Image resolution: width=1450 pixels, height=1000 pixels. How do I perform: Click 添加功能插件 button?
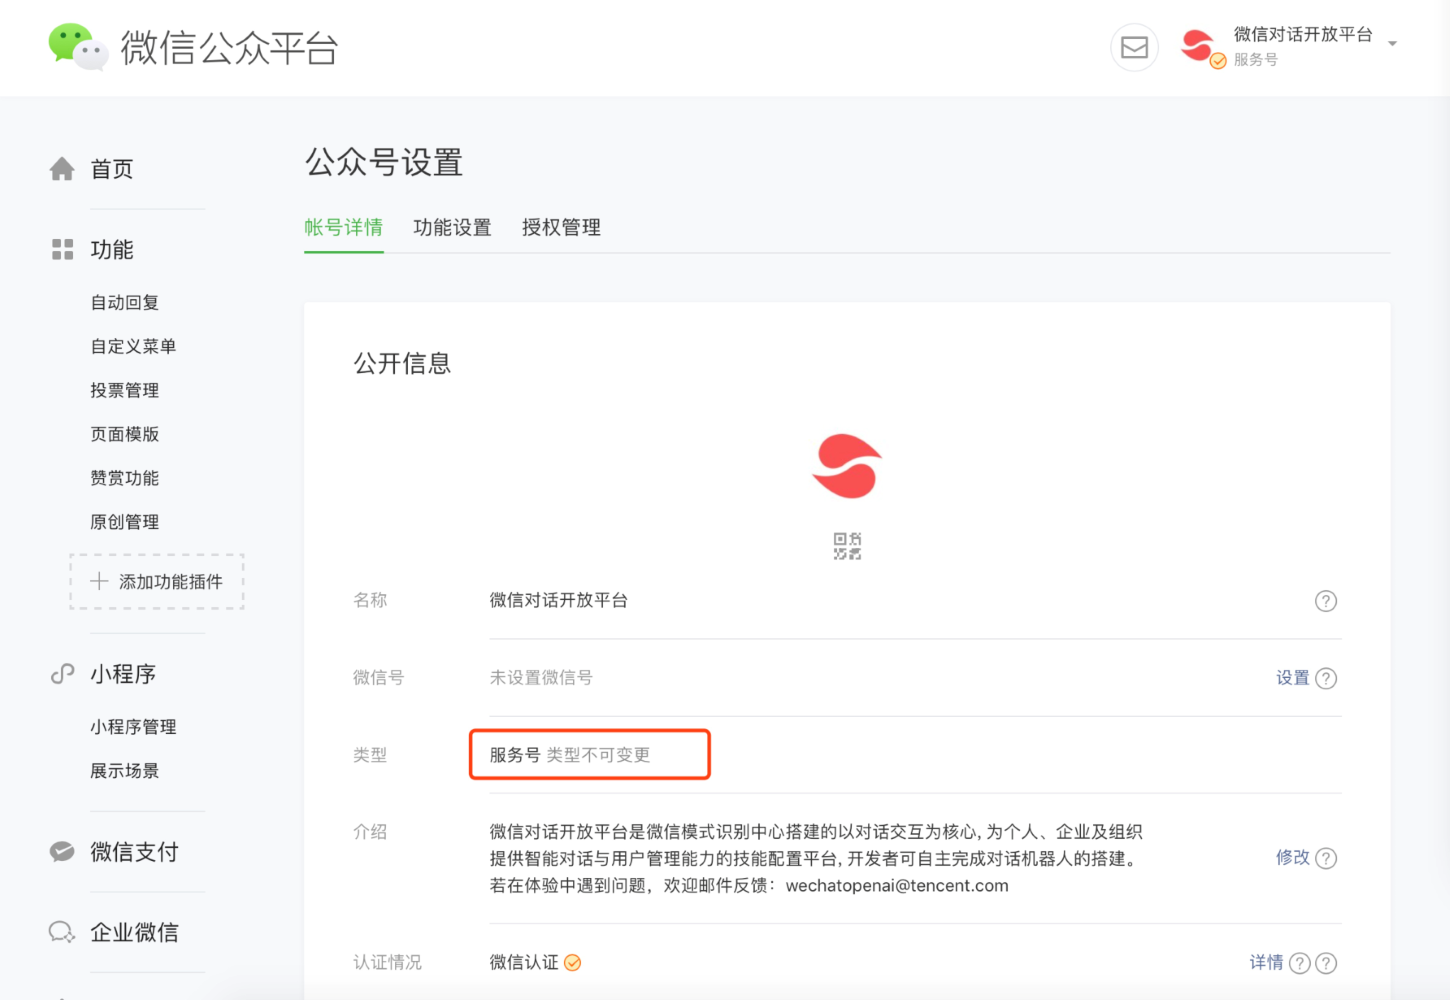click(x=157, y=581)
